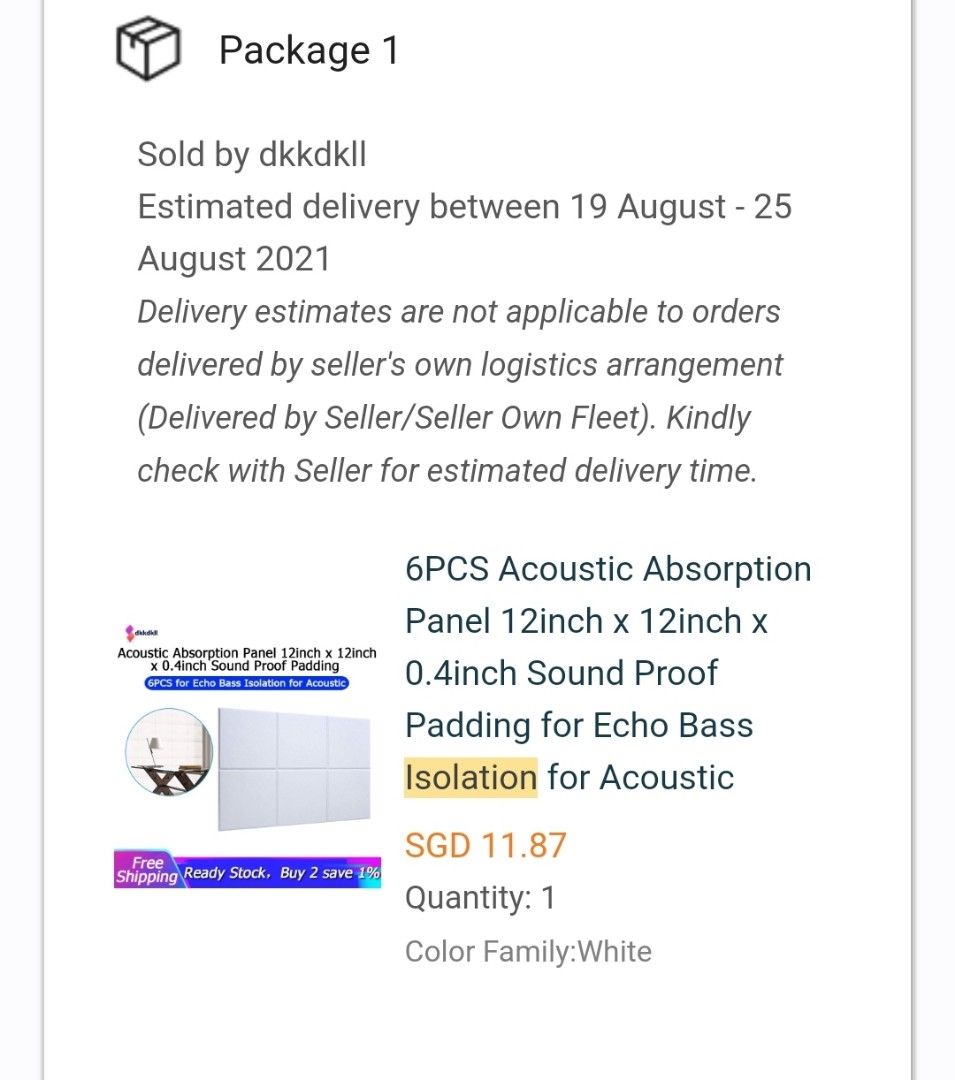Tap the "Ready Stock, Buy 2 save 1%" banner
955x1080 pixels.
click(x=280, y=873)
